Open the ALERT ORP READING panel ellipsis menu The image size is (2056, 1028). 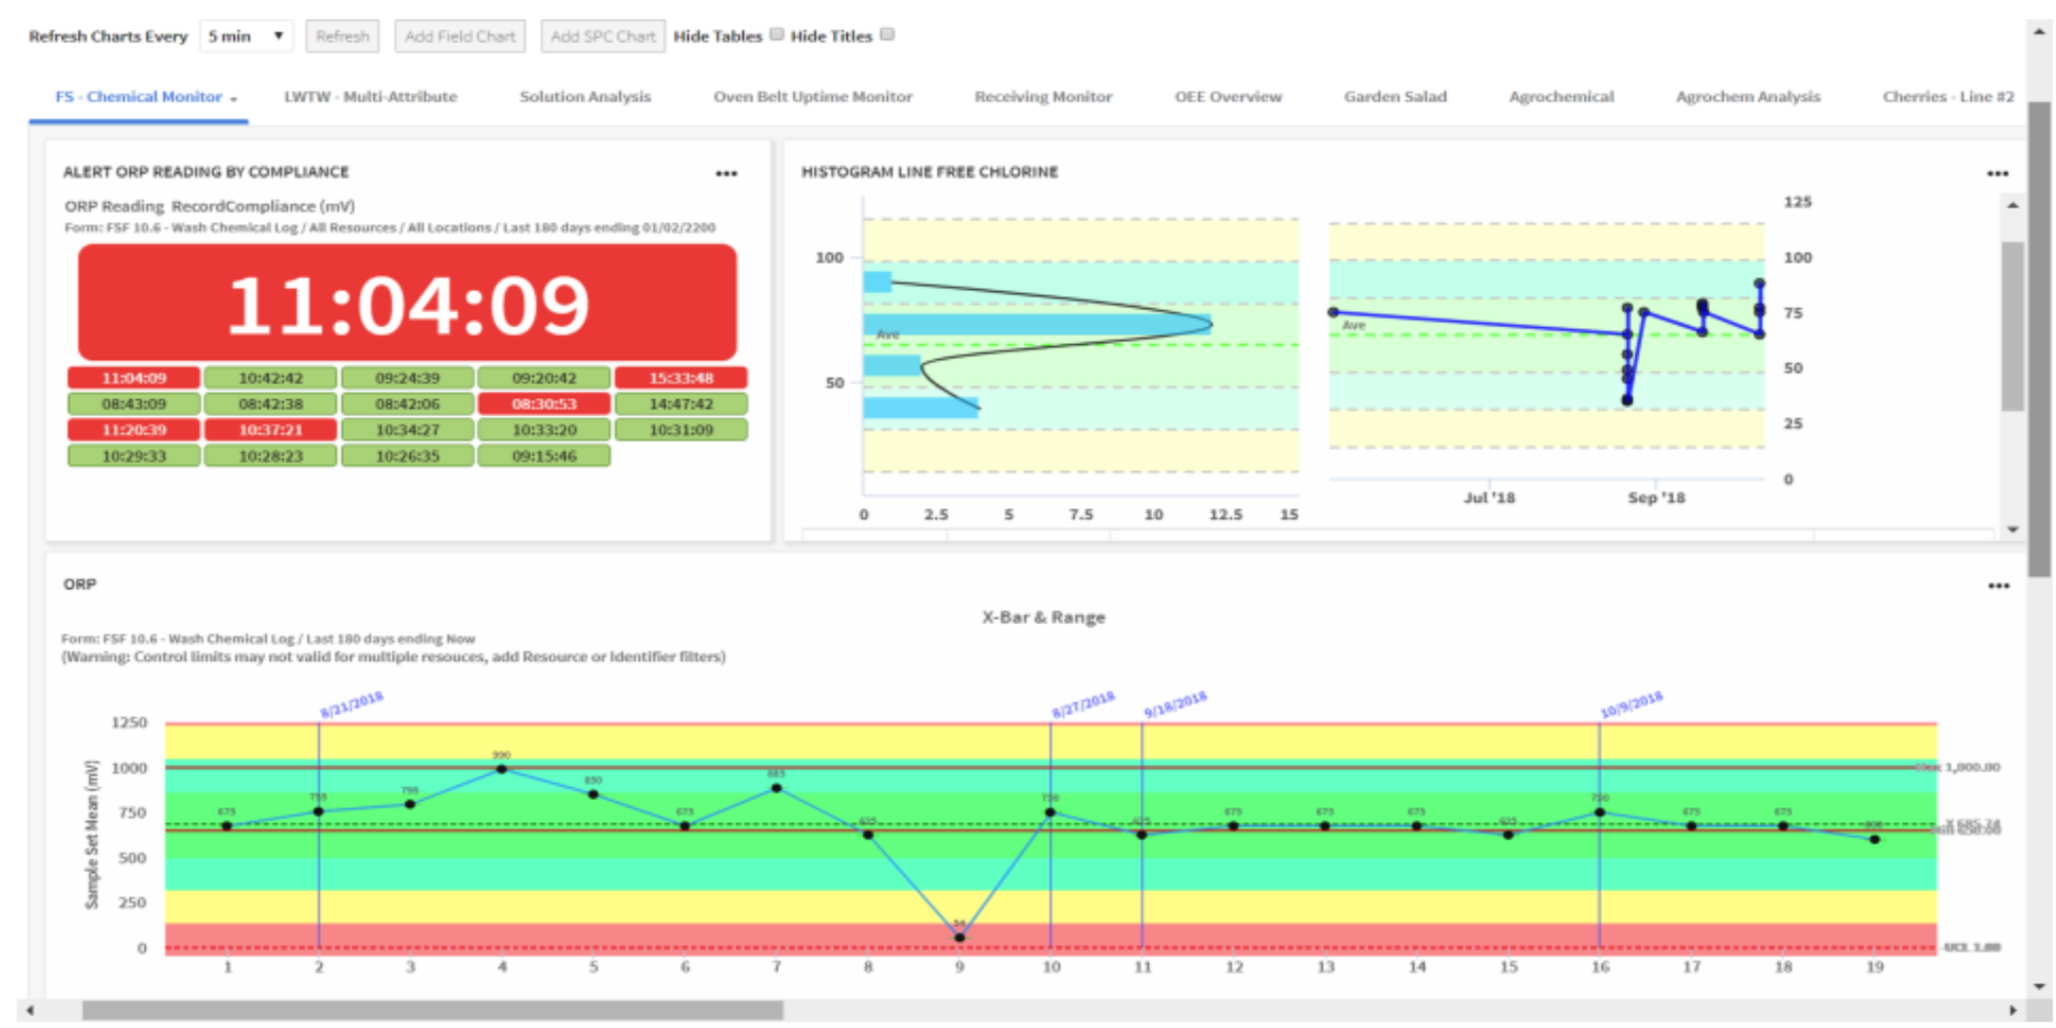point(726,174)
